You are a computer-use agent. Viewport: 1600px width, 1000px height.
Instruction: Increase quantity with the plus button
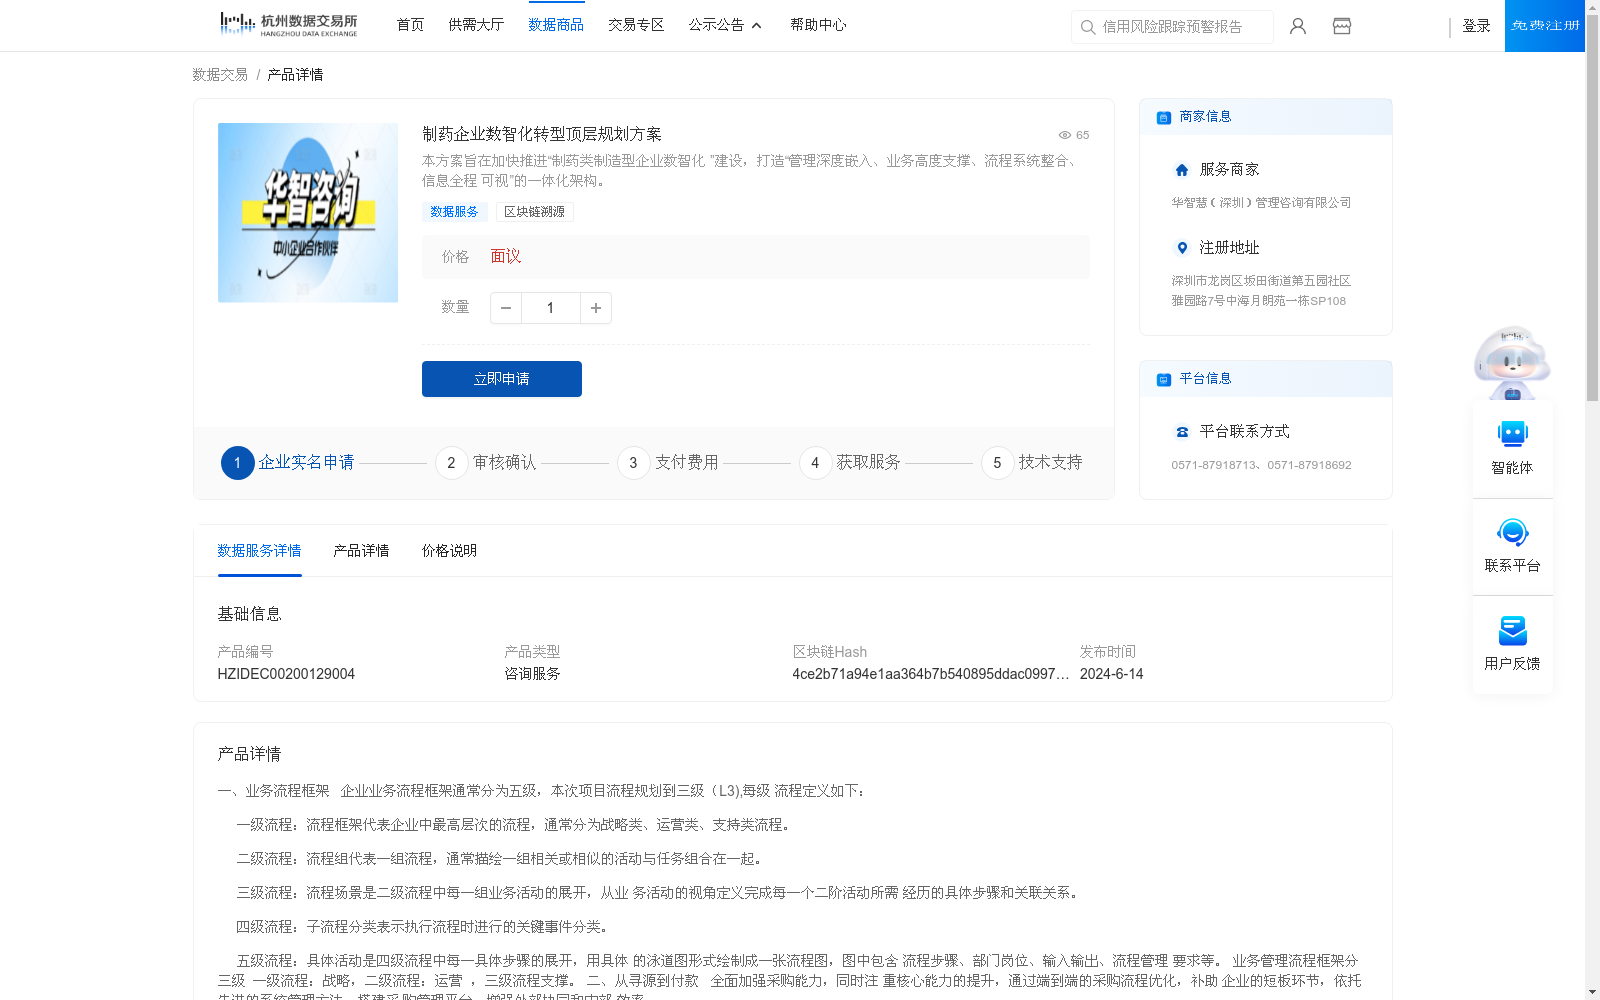596,308
